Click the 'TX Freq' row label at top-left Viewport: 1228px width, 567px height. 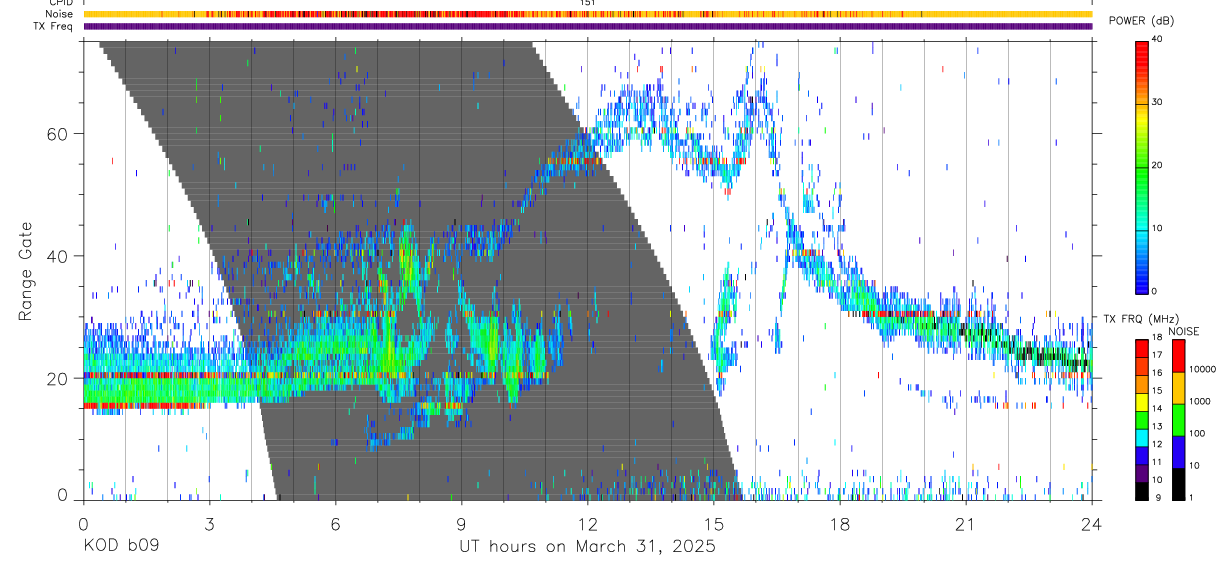(54, 26)
